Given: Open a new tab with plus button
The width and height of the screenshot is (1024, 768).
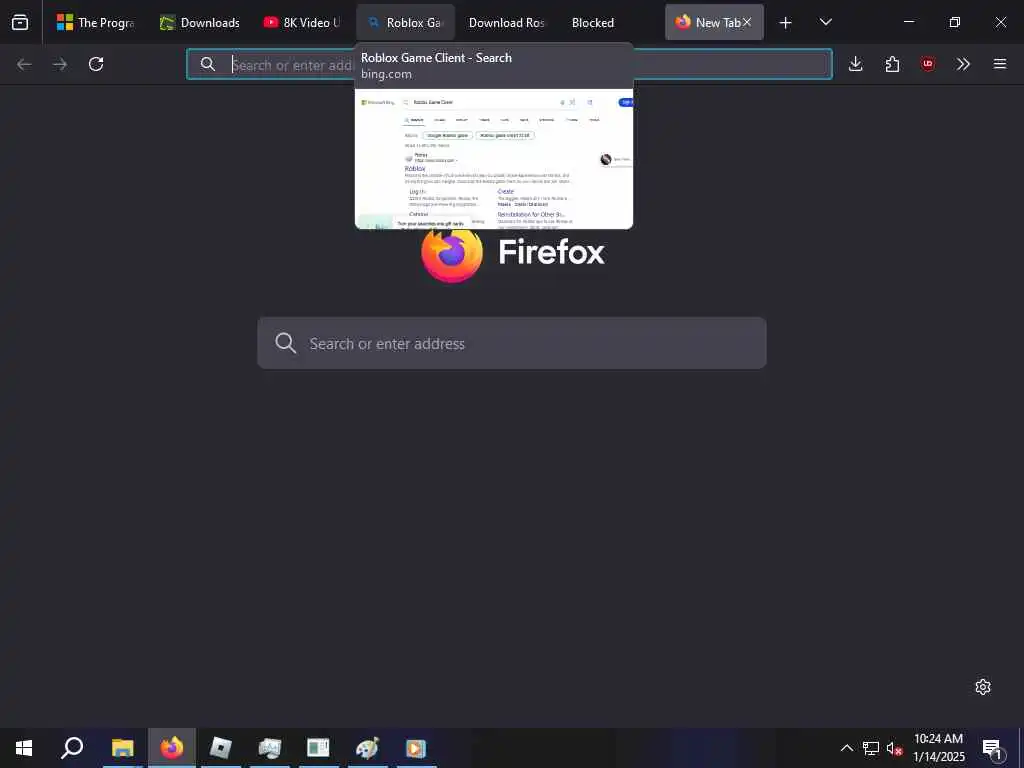Looking at the screenshot, I should [786, 23].
